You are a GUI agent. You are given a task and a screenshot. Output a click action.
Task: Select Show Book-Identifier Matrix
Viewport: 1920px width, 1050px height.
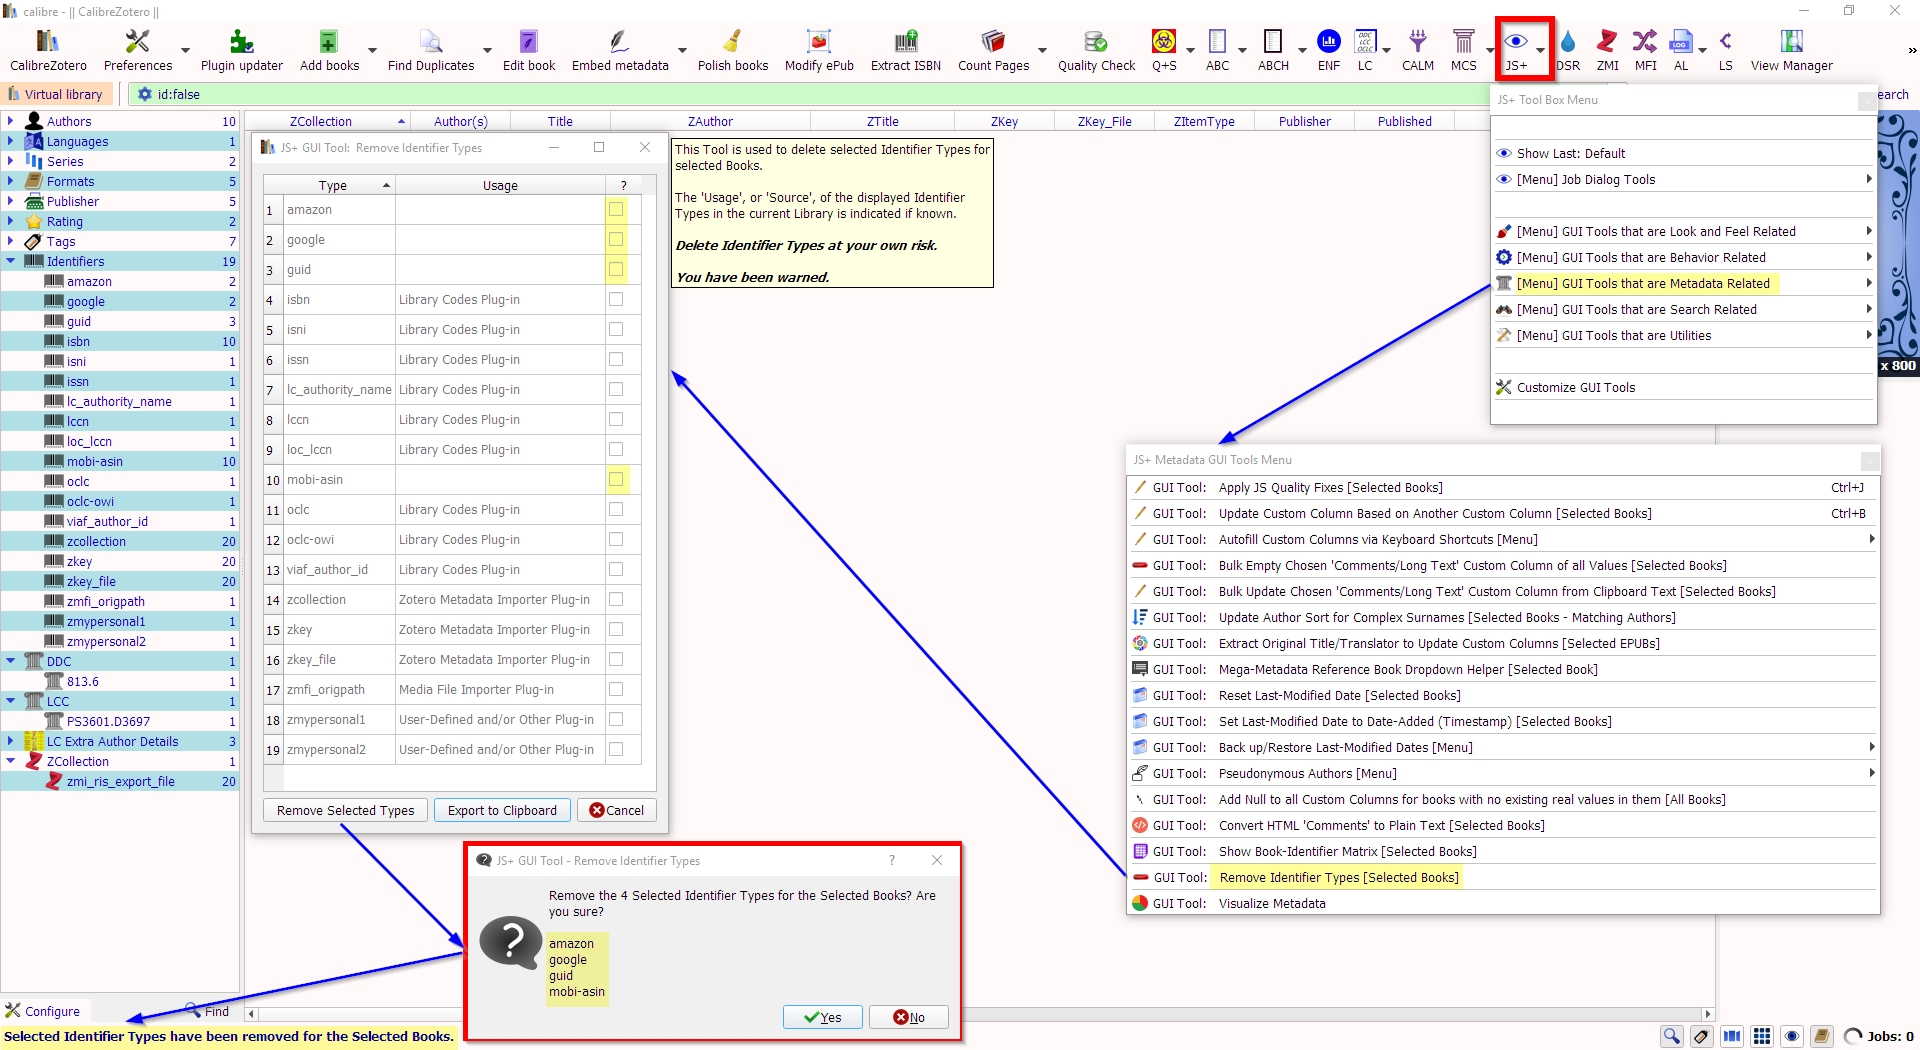[x=1503, y=852]
